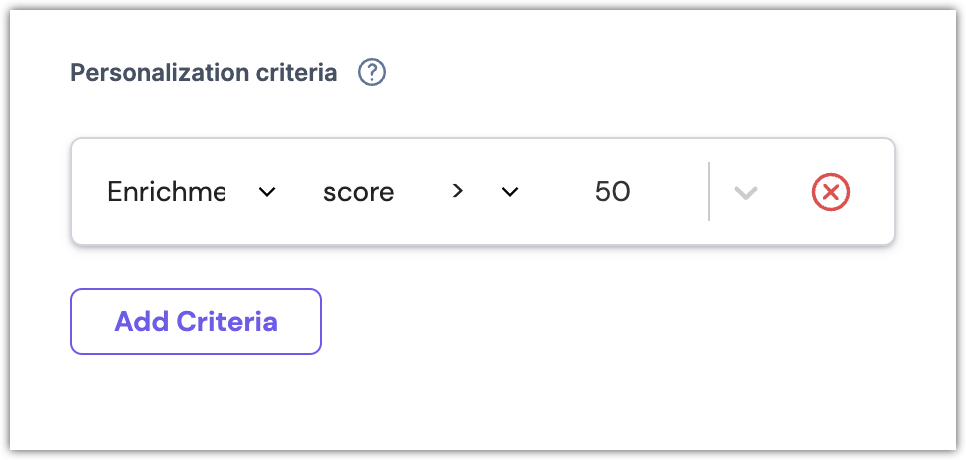Image resolution: width=966 pixels, height=460 pixels.
Task: Click the Personalization criteria heading
Action: pos(203,73)
